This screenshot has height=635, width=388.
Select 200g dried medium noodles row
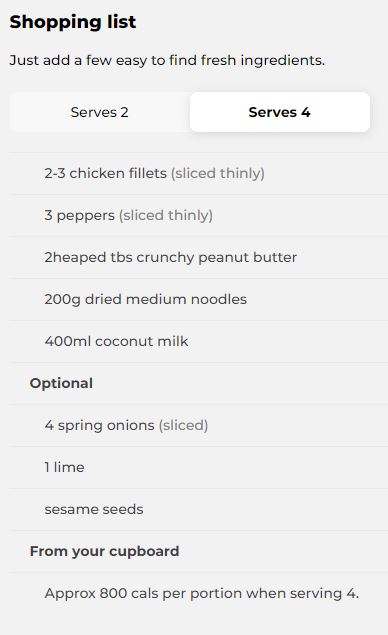(198, 299)
